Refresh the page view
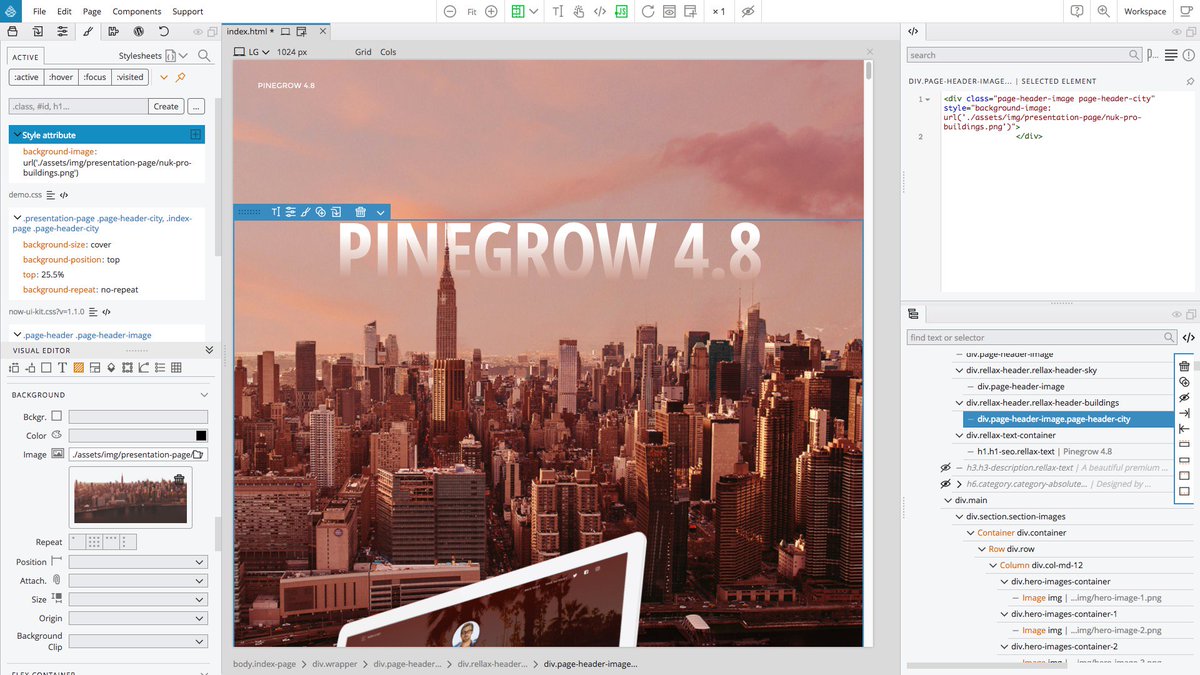Viewport: 1200px width, 675px height. 648,11
